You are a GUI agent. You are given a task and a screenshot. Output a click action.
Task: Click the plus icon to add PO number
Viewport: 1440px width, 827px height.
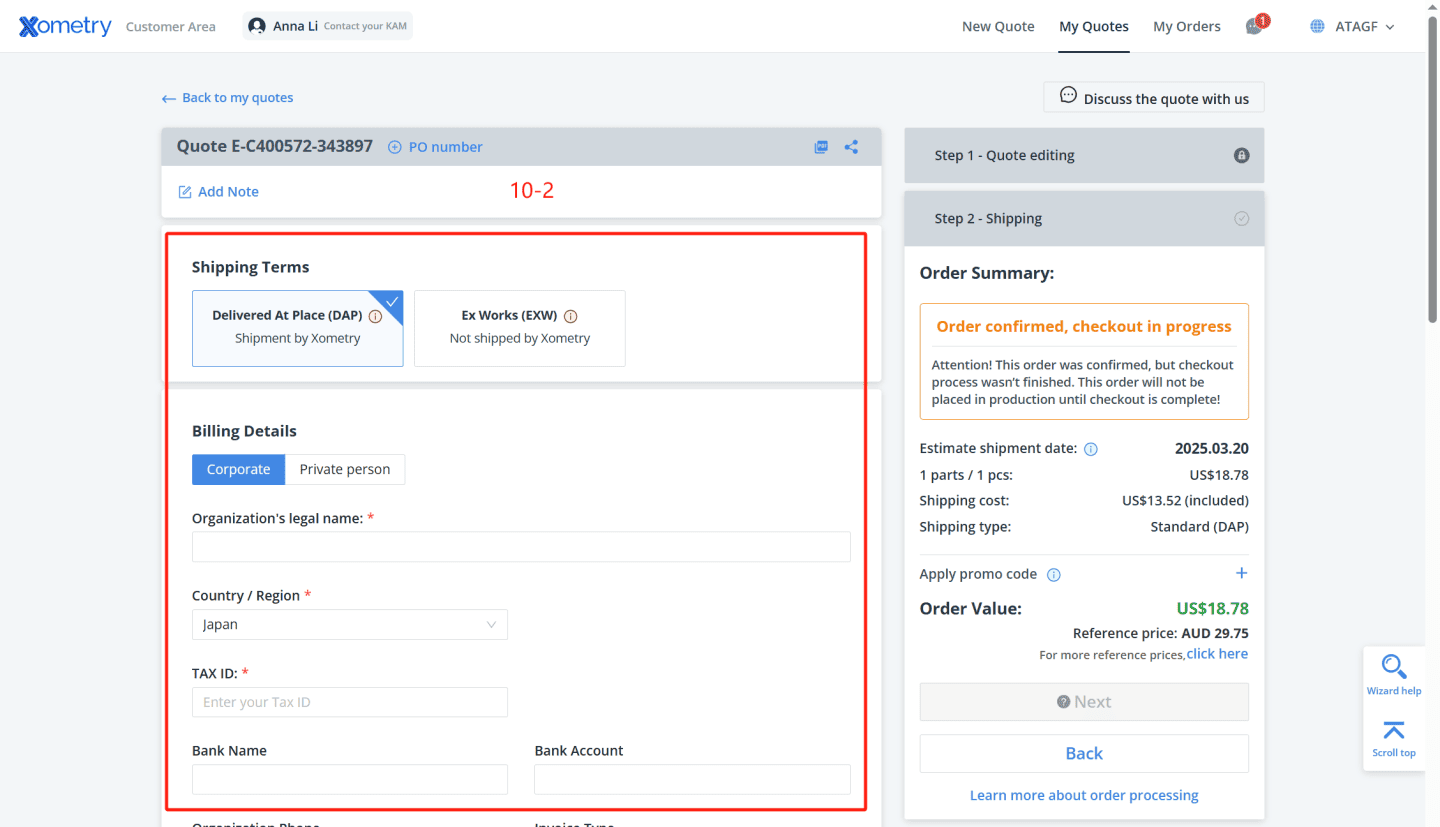point(393,147)
